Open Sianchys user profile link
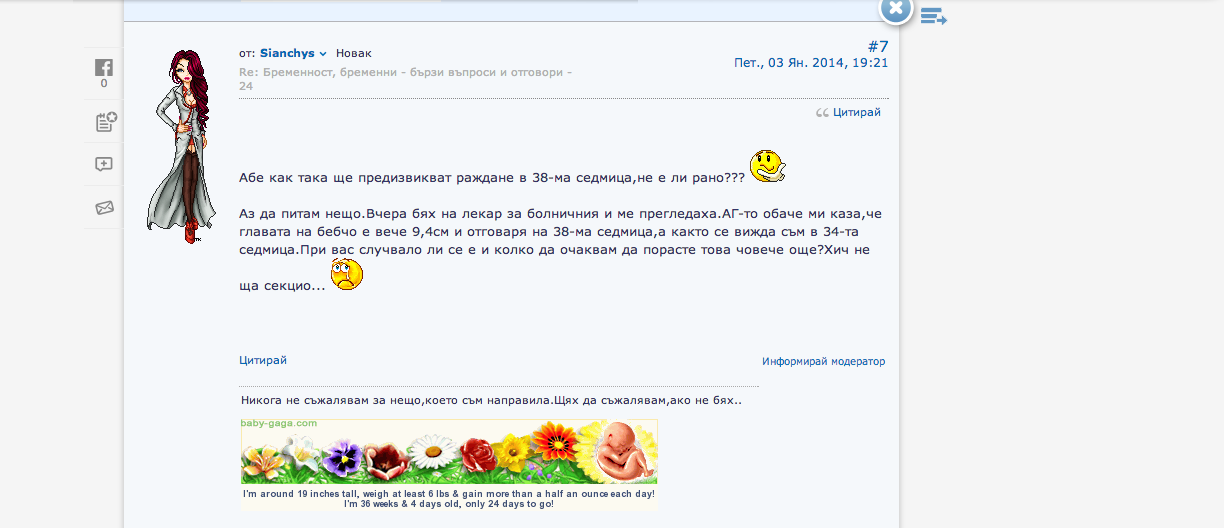The image size is (1224, 528). [x=286, y=53]
